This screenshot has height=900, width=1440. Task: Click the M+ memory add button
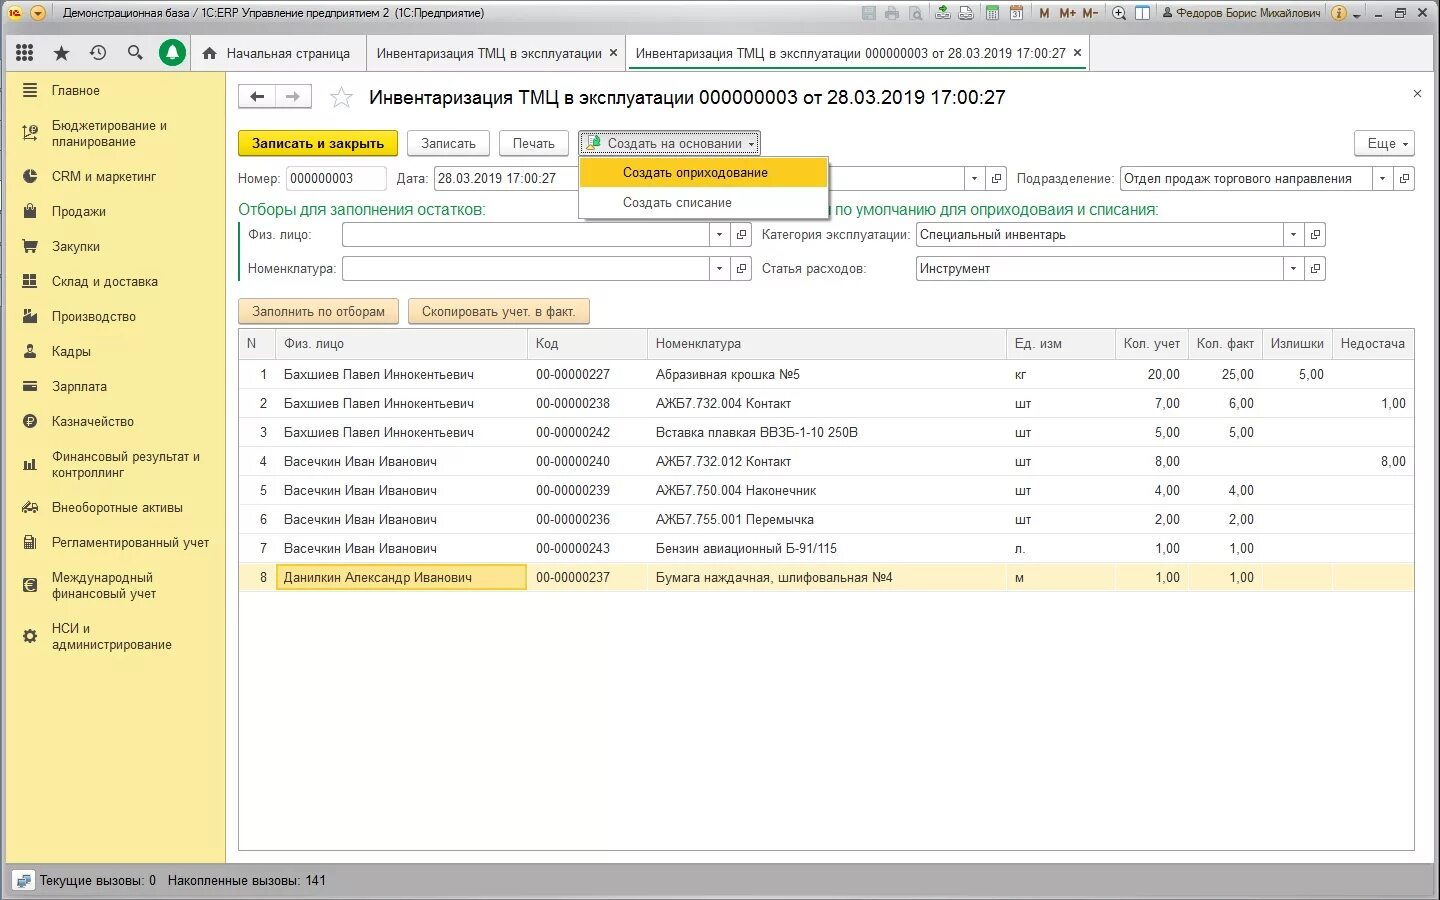click(1067, 13)
